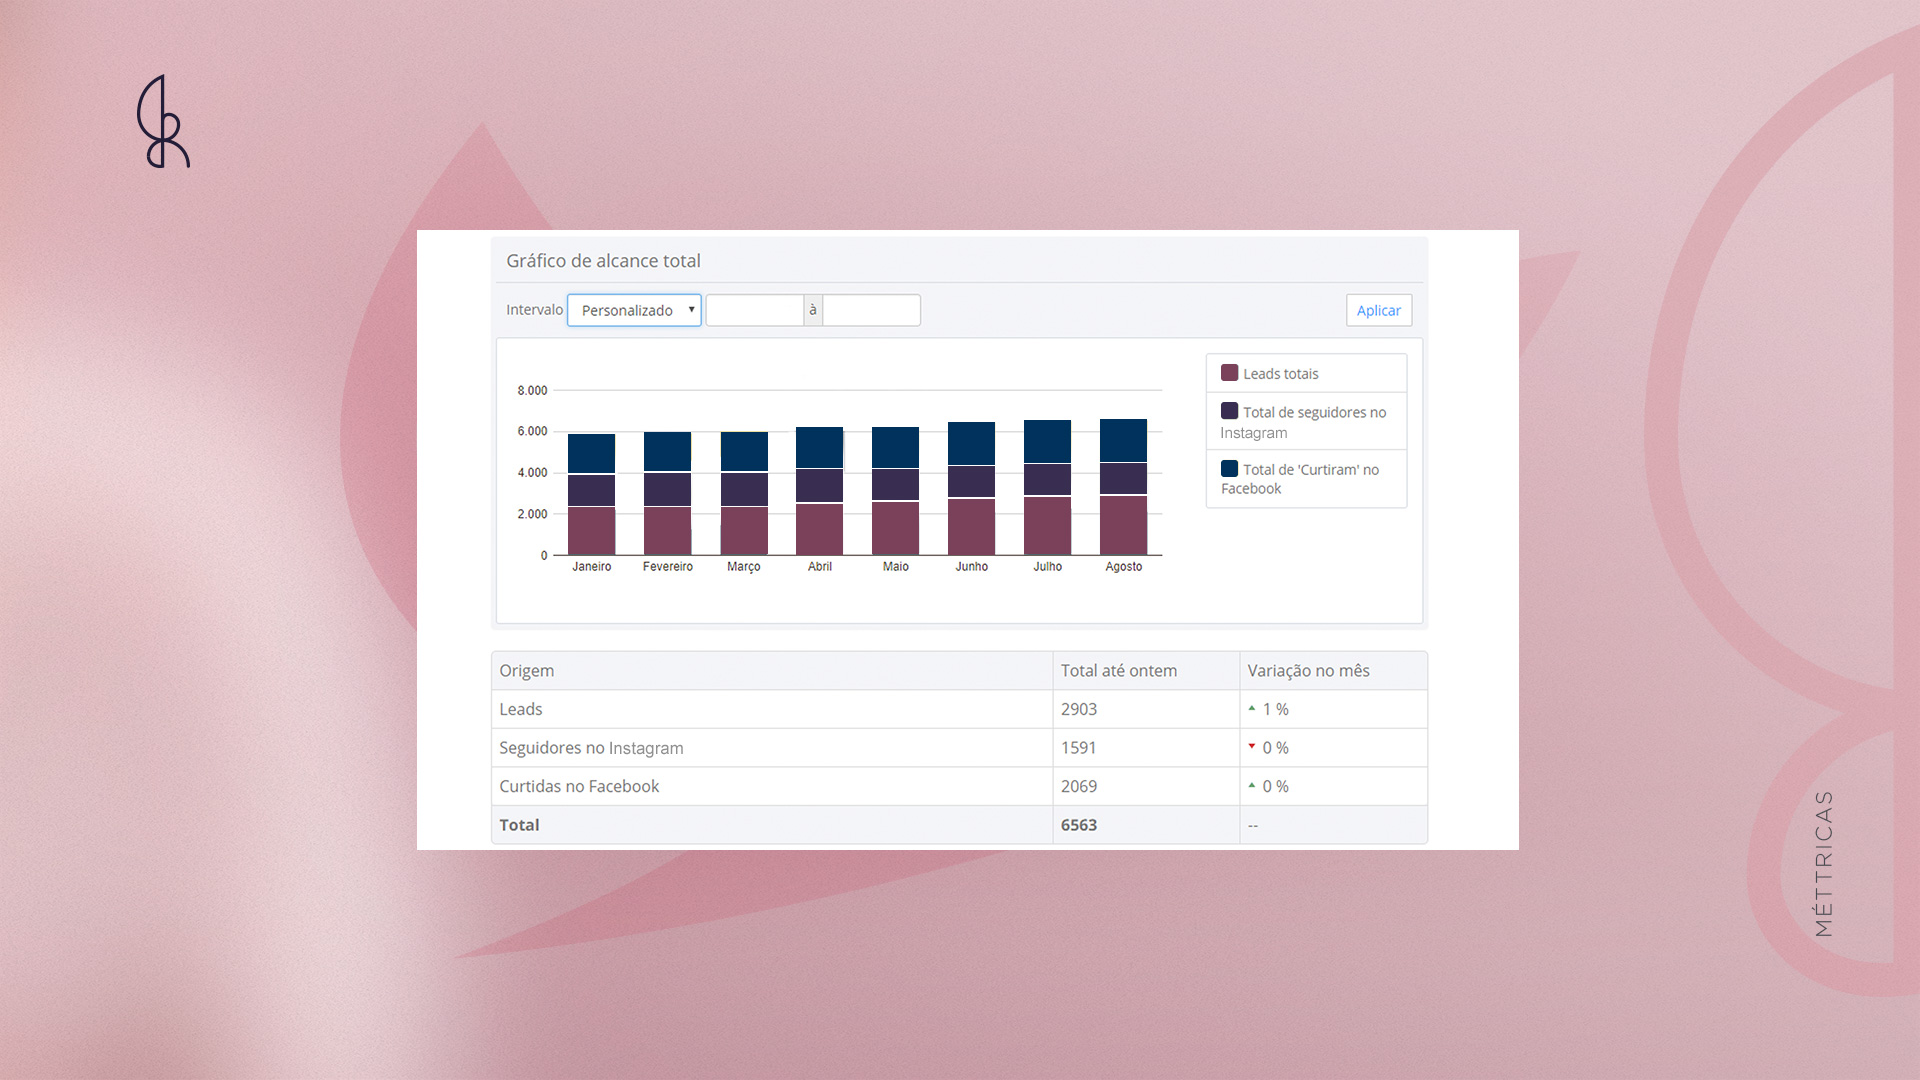The width and height of the screenshot is (1920, 1080).
Task: Click the brand logo at top left
Action: click(163, 121)
